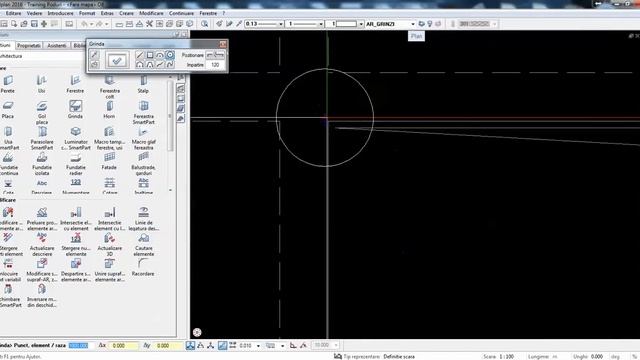Open the redo history dropdown arrow

click(x=107, y=24)
